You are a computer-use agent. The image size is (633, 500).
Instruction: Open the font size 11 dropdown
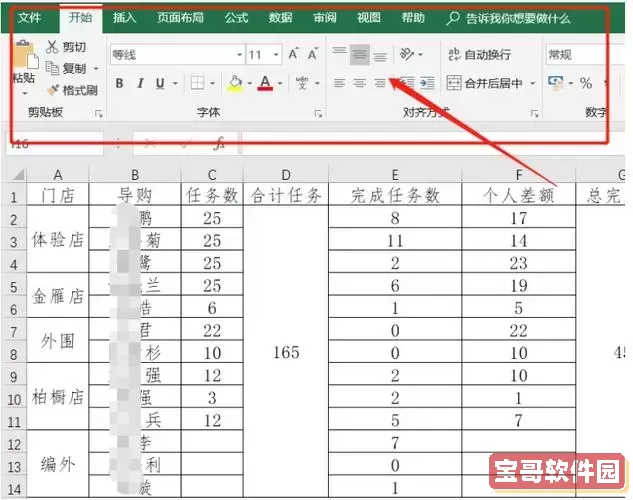point(276,54)
